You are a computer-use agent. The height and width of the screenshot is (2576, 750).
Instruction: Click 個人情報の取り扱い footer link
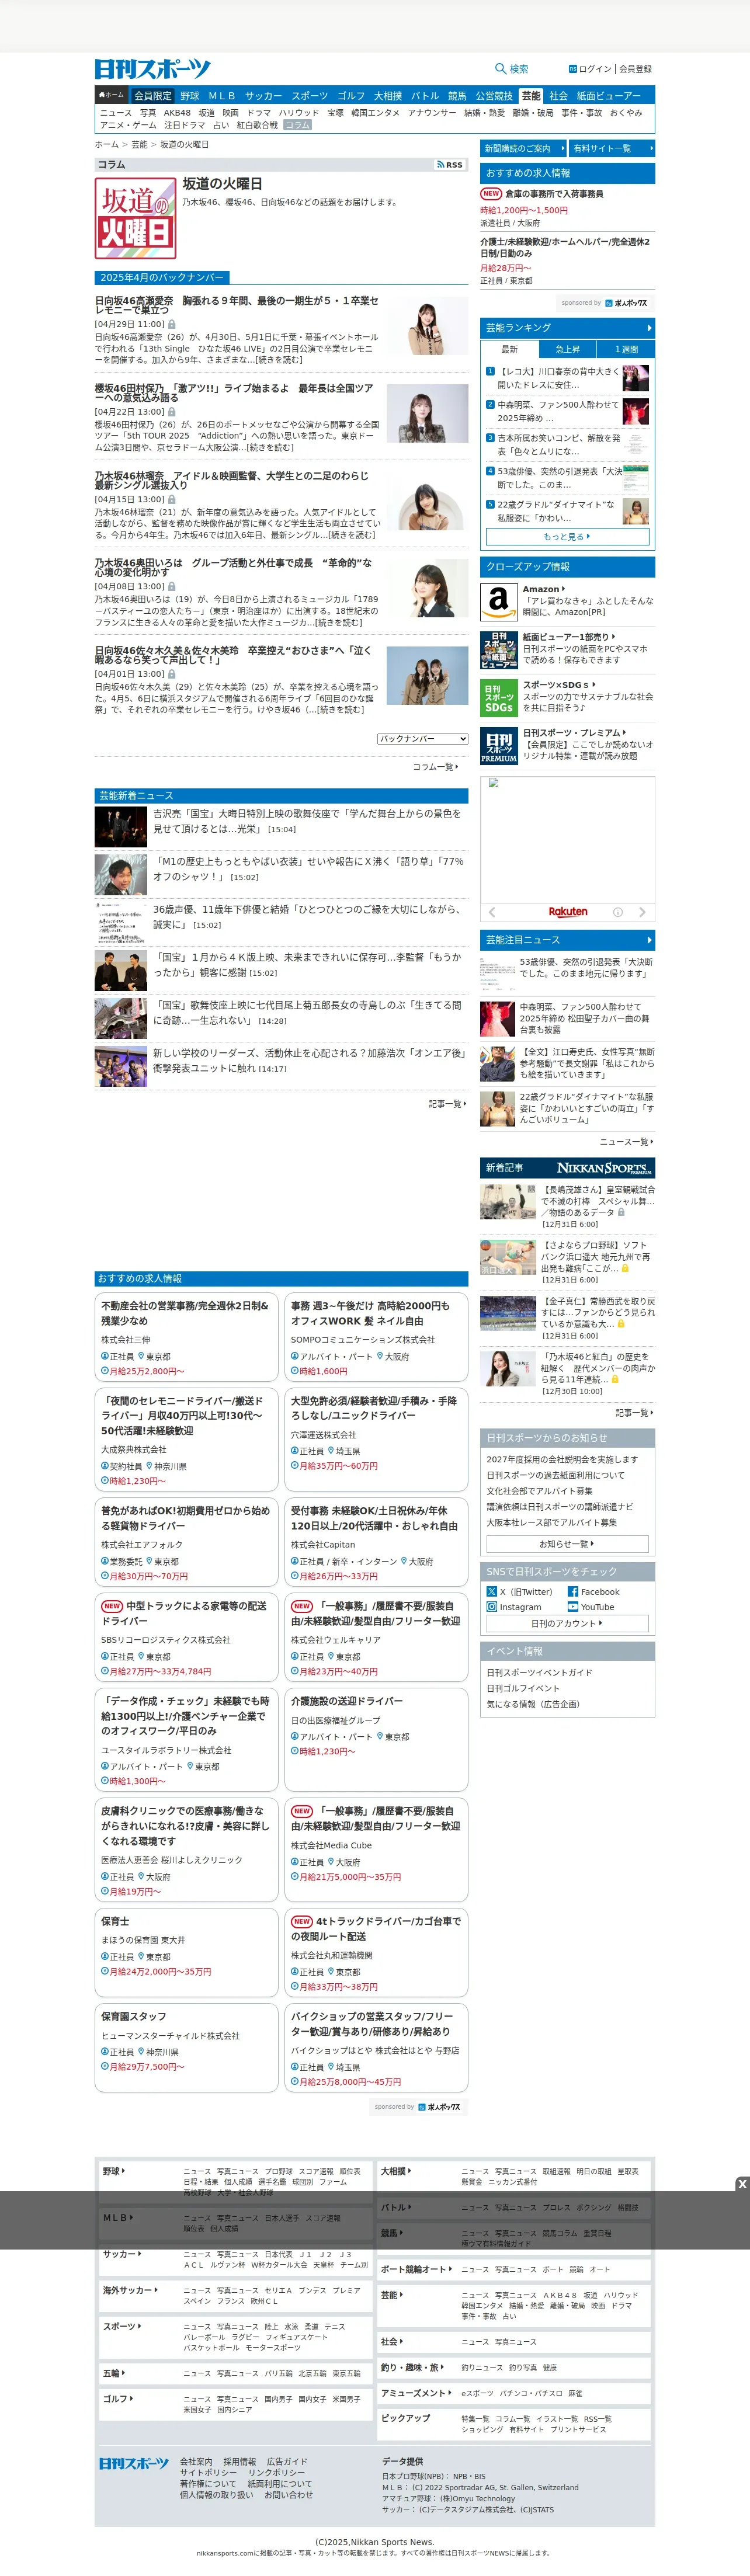216,2495
